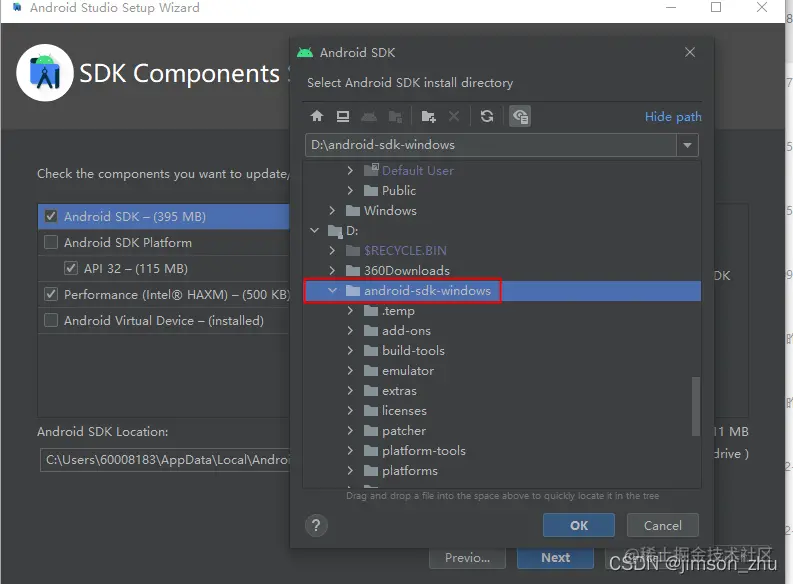Viewport: 793px width, 584px height.
Task: Expand the licenses folder
Action: point(350,411)
